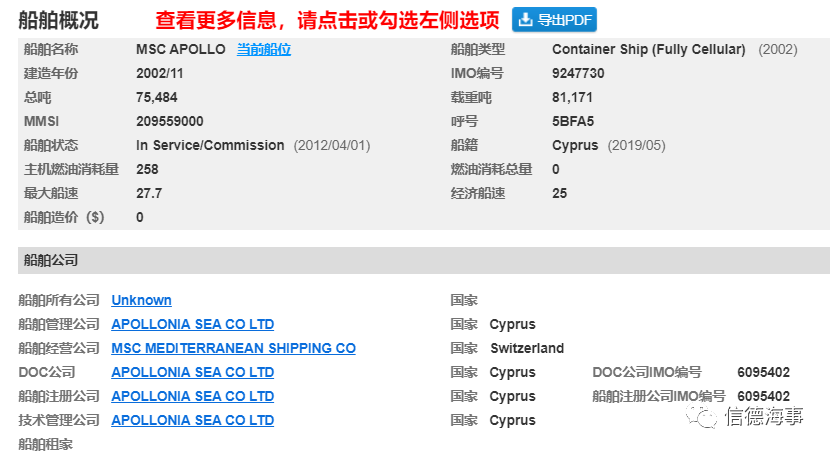
Task: Click the DOC公司IMO编号 value 6095402
Action: [x=763, y=372]
